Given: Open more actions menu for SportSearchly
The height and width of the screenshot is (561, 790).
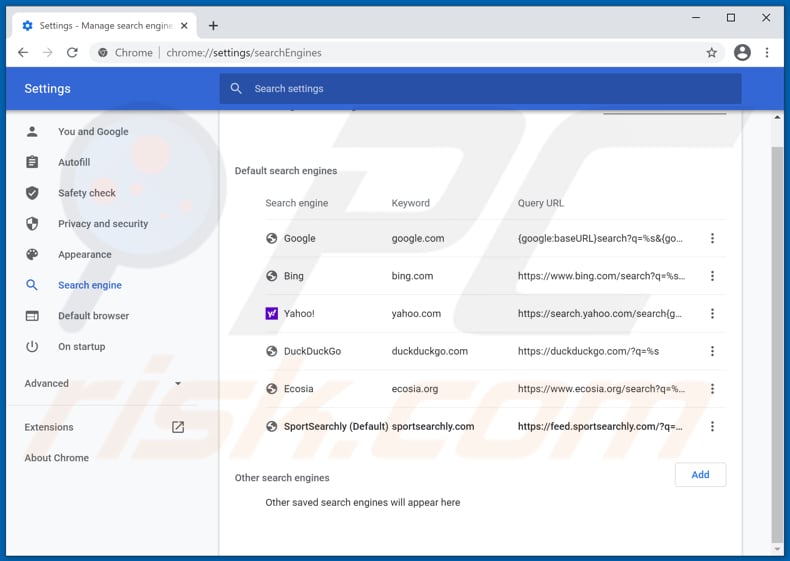Looking at the screenshot, I should (712, 426).
